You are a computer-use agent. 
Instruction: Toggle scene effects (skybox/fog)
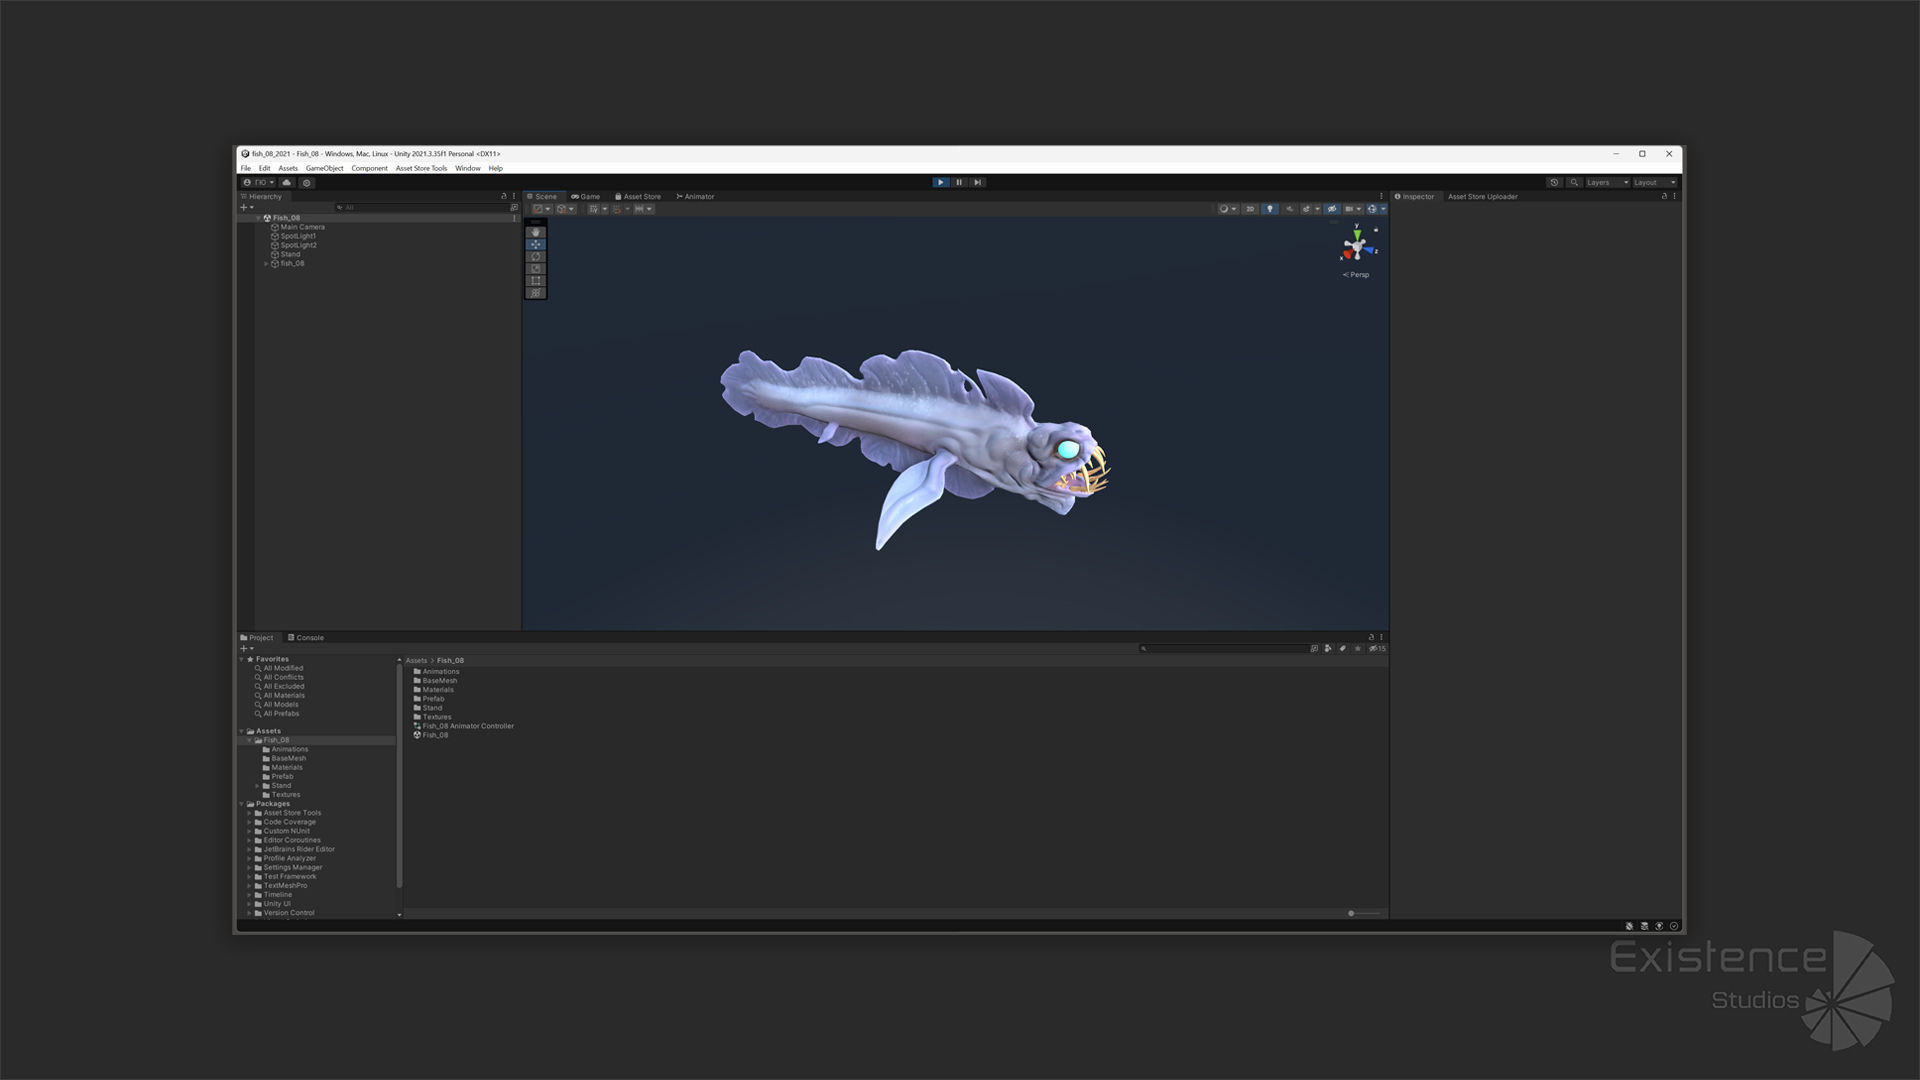1306,209
